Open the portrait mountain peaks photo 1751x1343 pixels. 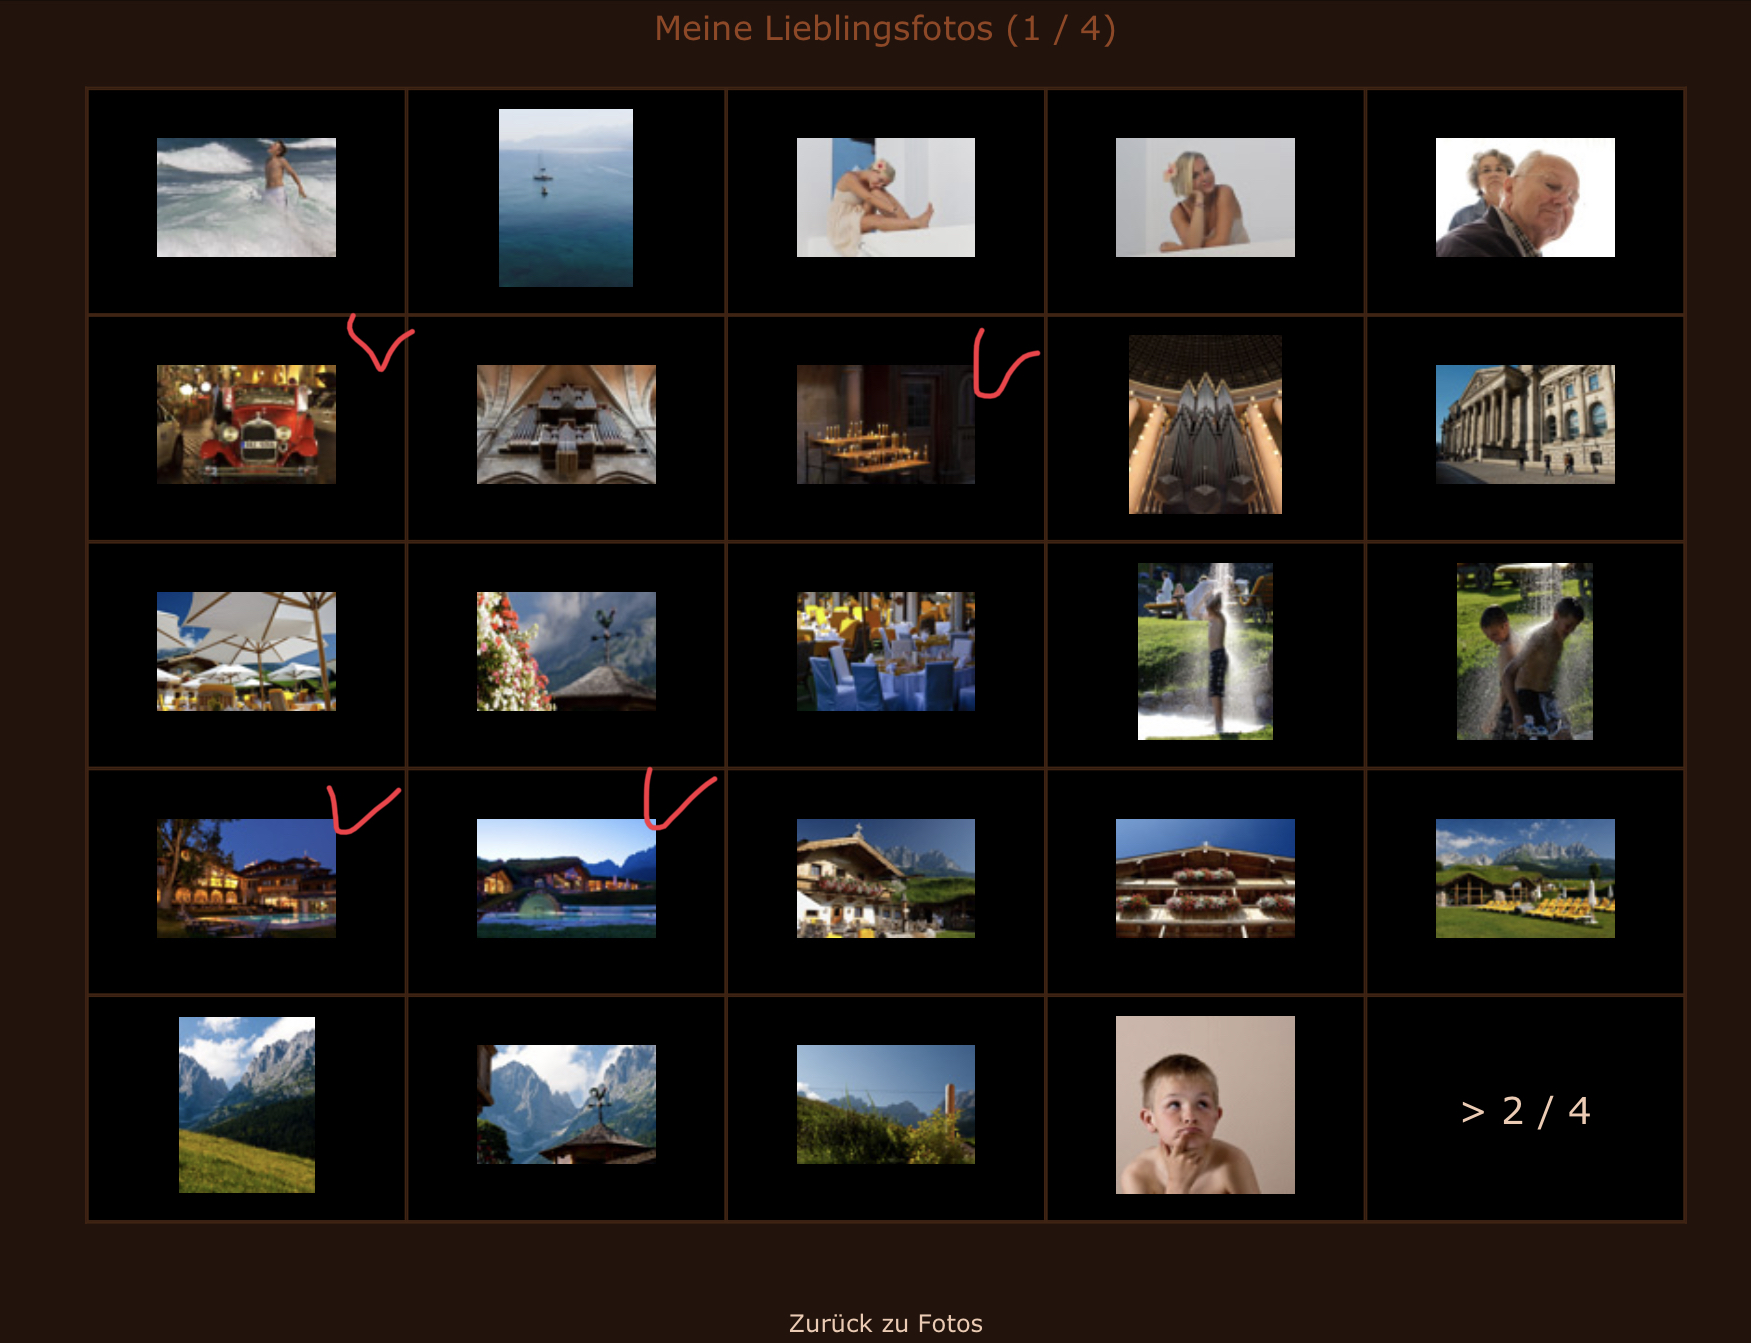coord(247,1105)
